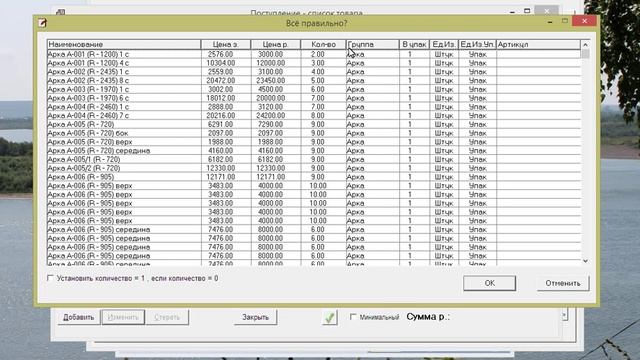Click the Стереть button in the background window
The height and width of the screenshot is (360, 640).
167,317
